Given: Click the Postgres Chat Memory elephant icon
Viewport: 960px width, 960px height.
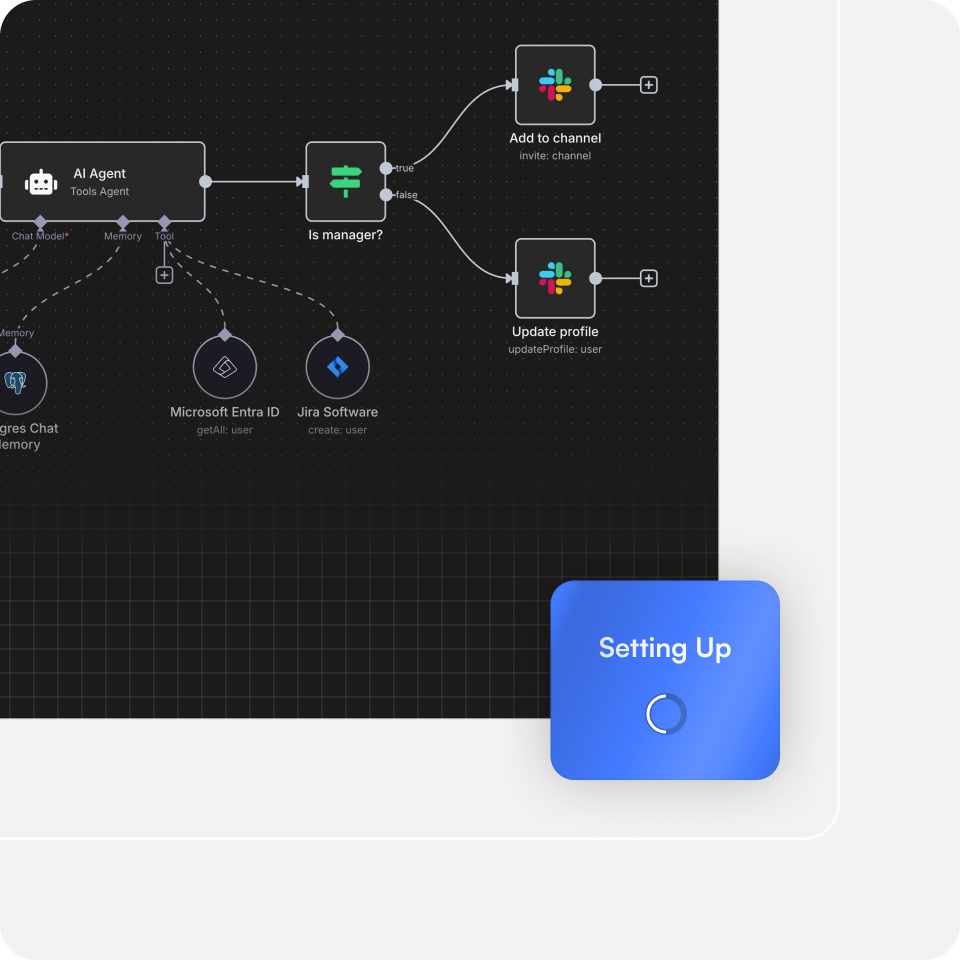Looking at the screenshot, I should (15, 382).
